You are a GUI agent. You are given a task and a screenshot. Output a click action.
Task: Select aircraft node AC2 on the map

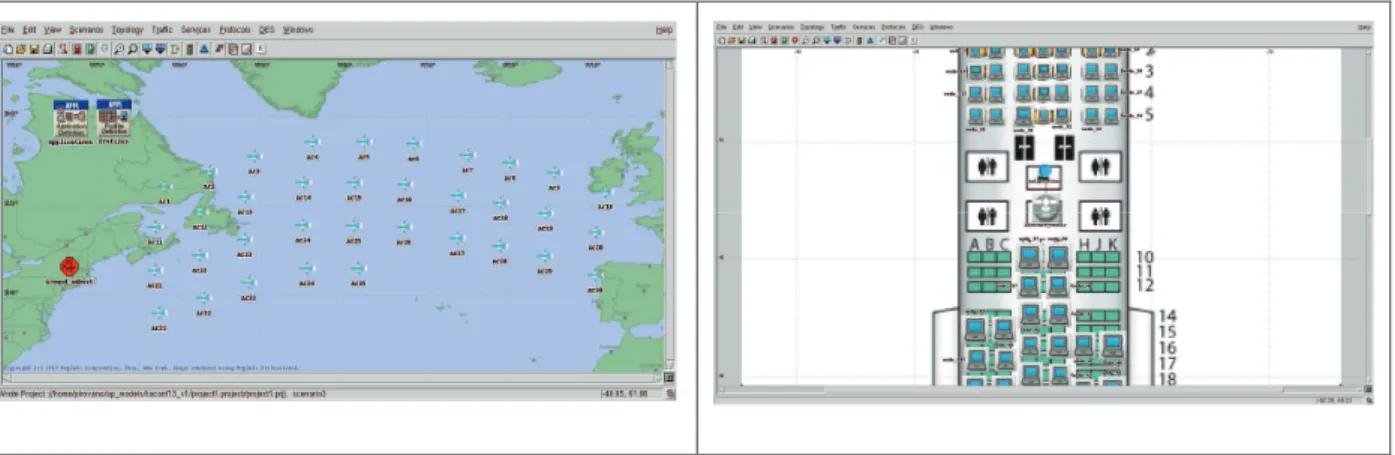click(x=211, y=174)
